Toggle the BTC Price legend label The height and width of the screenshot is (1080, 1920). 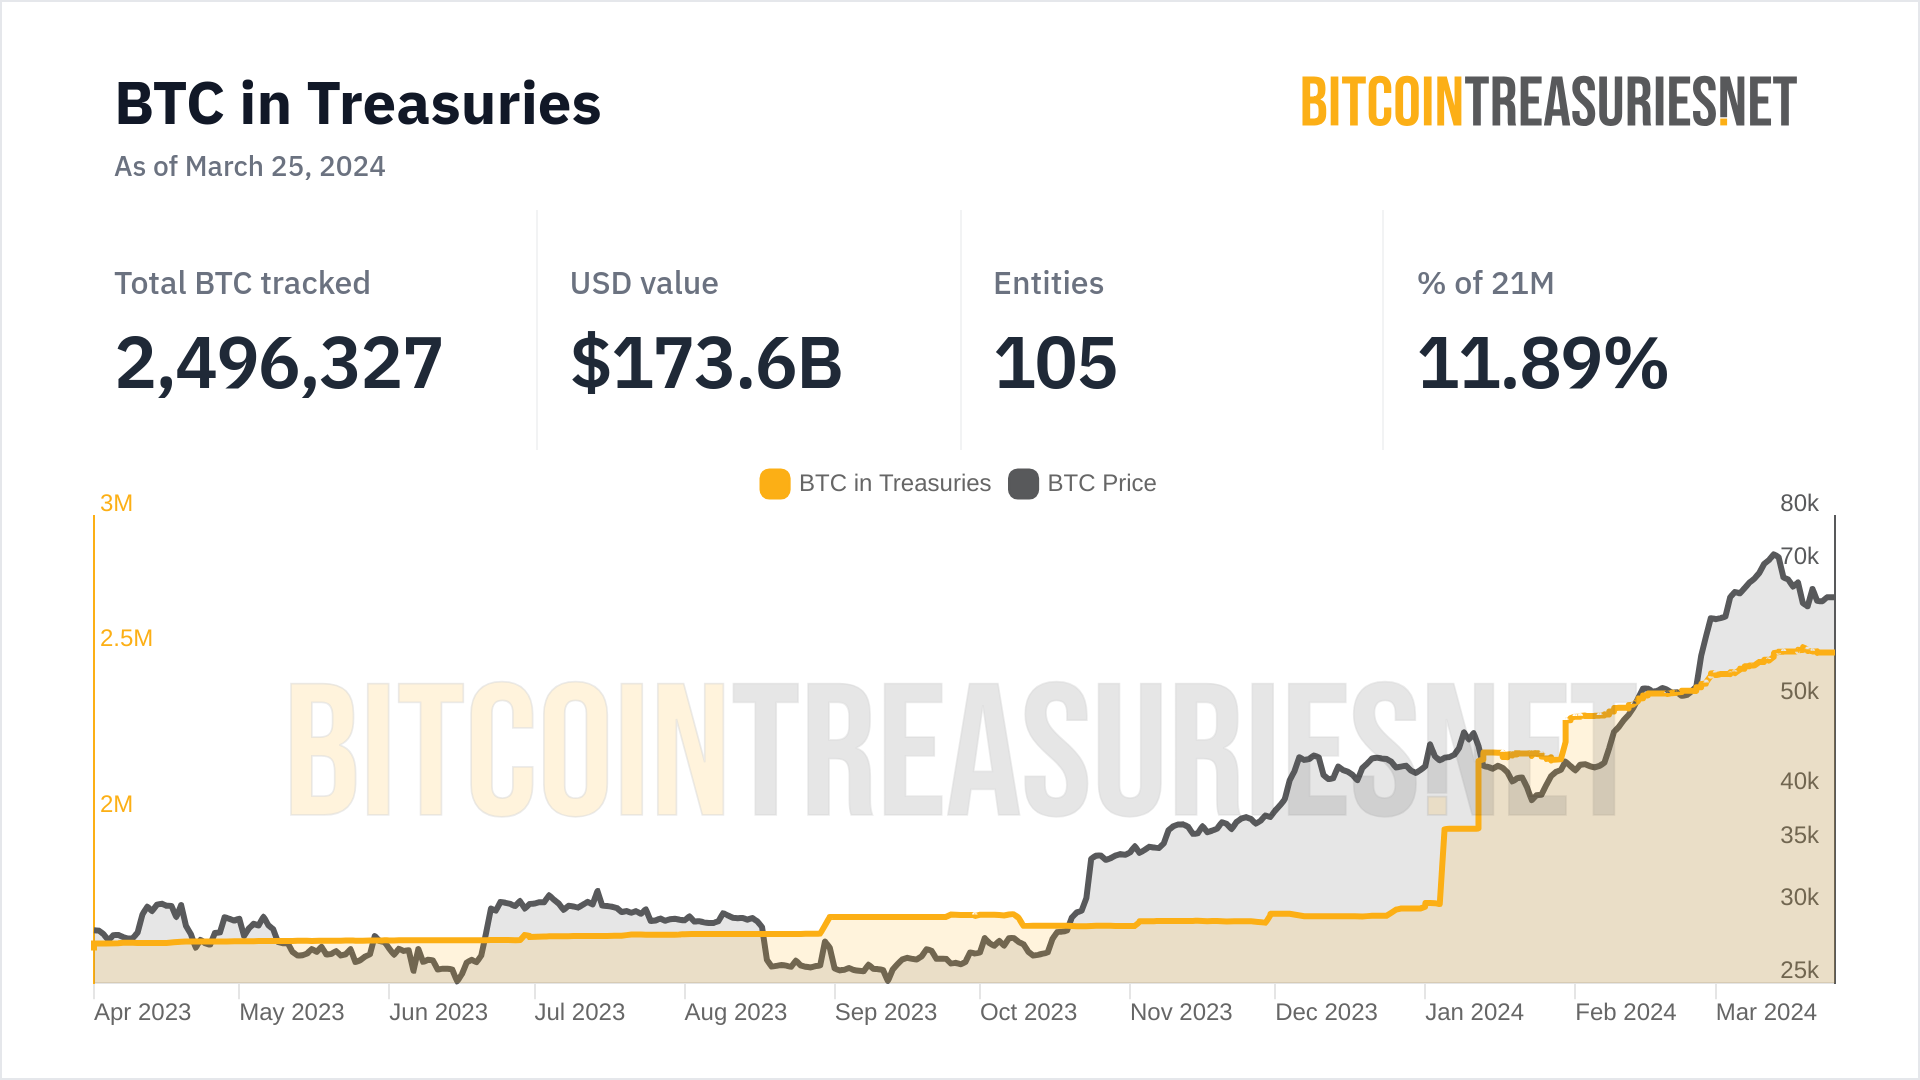[x=1101, y=484]
